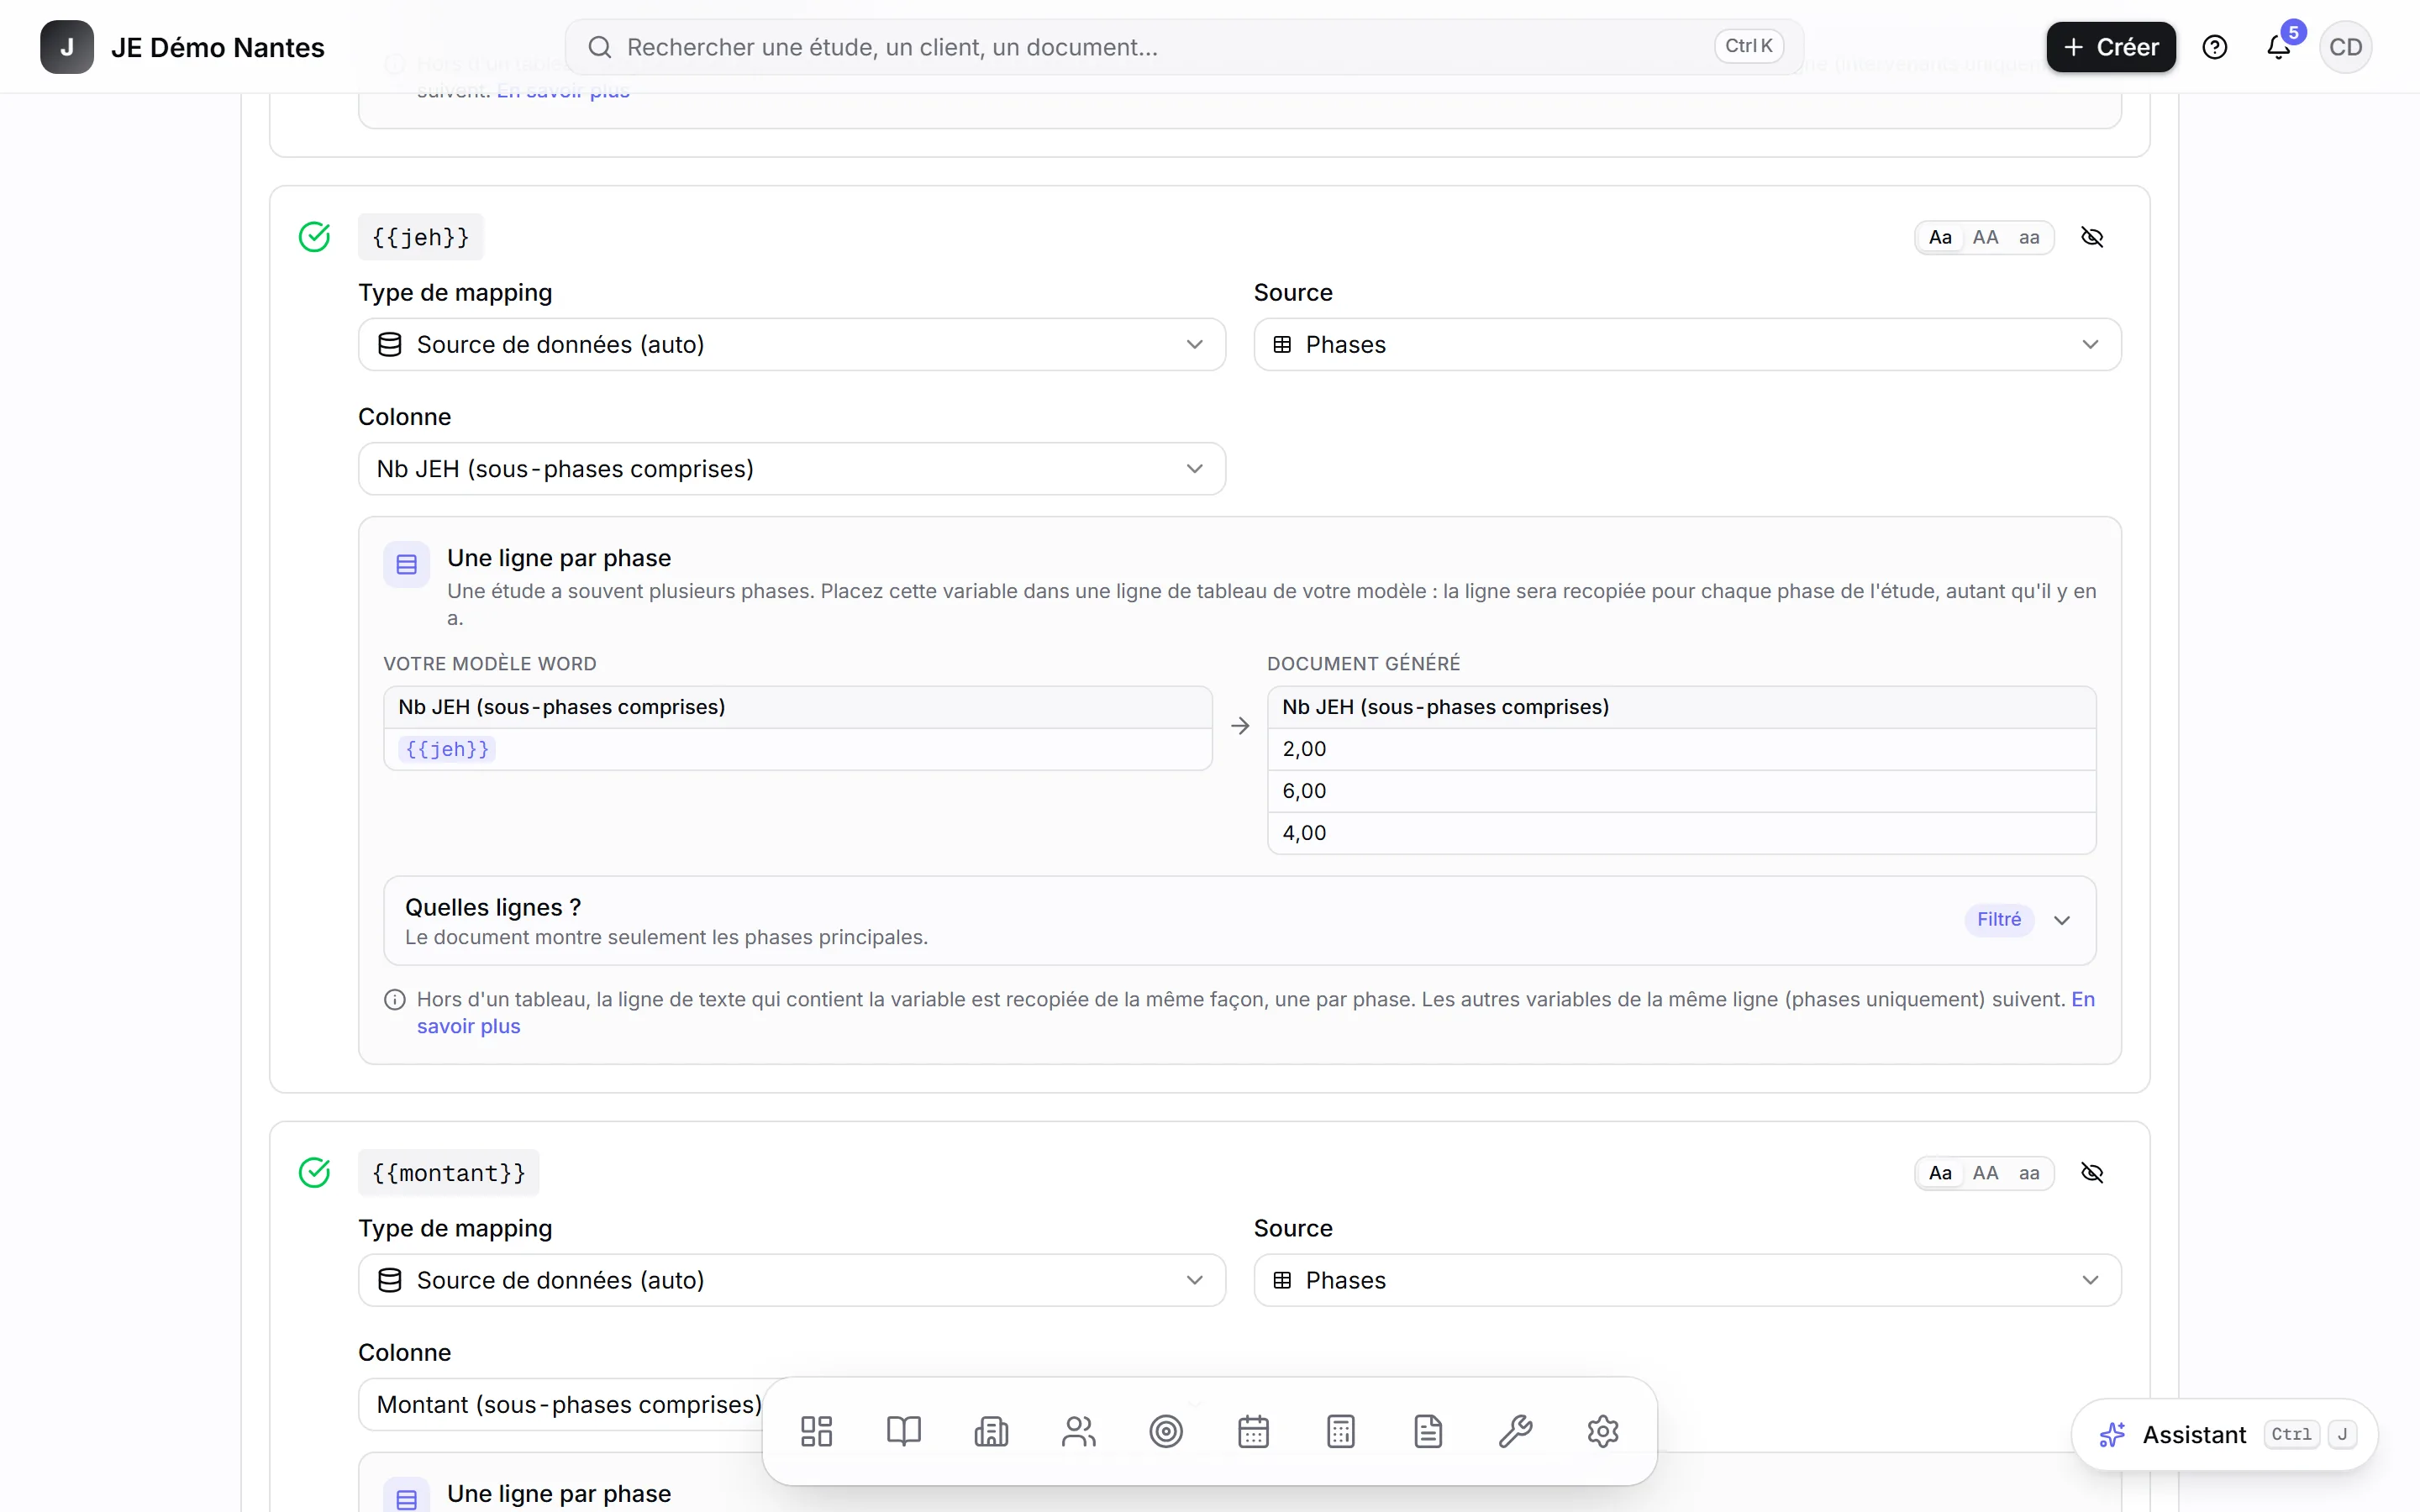Select the "aa" lowercase option for {{jeh}}
2420x1512 pixels.
2029,238
